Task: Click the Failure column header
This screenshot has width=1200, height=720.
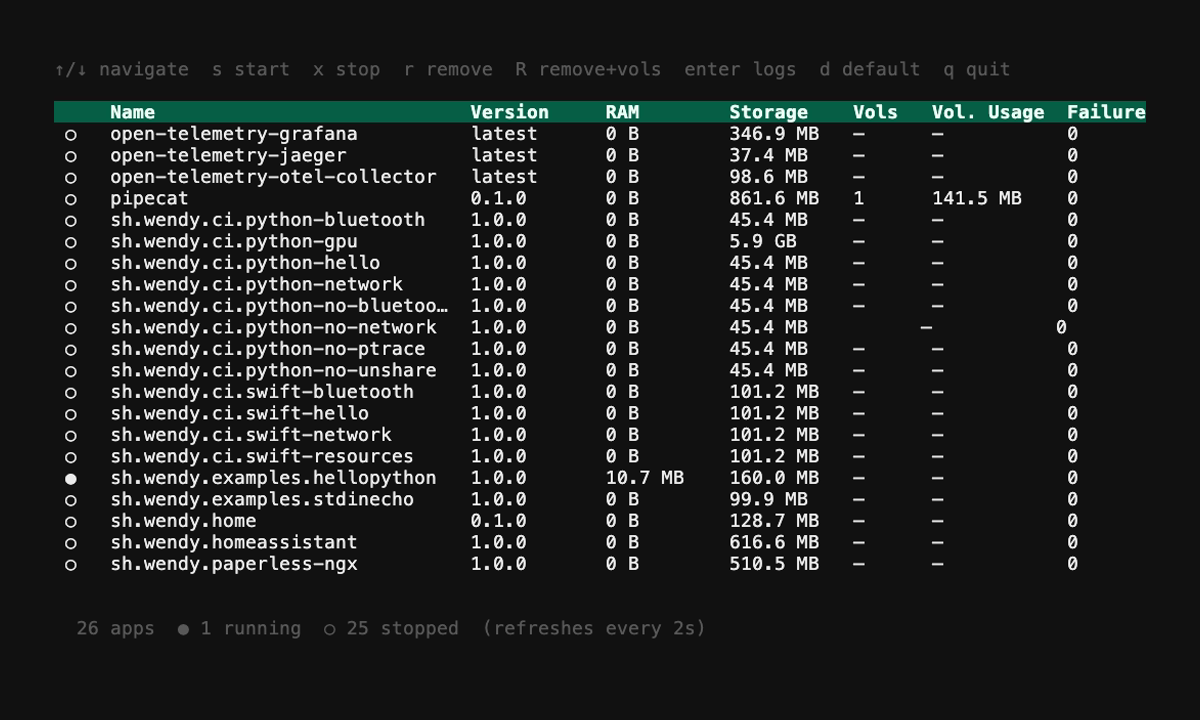Action: [x=1106, y=112]
